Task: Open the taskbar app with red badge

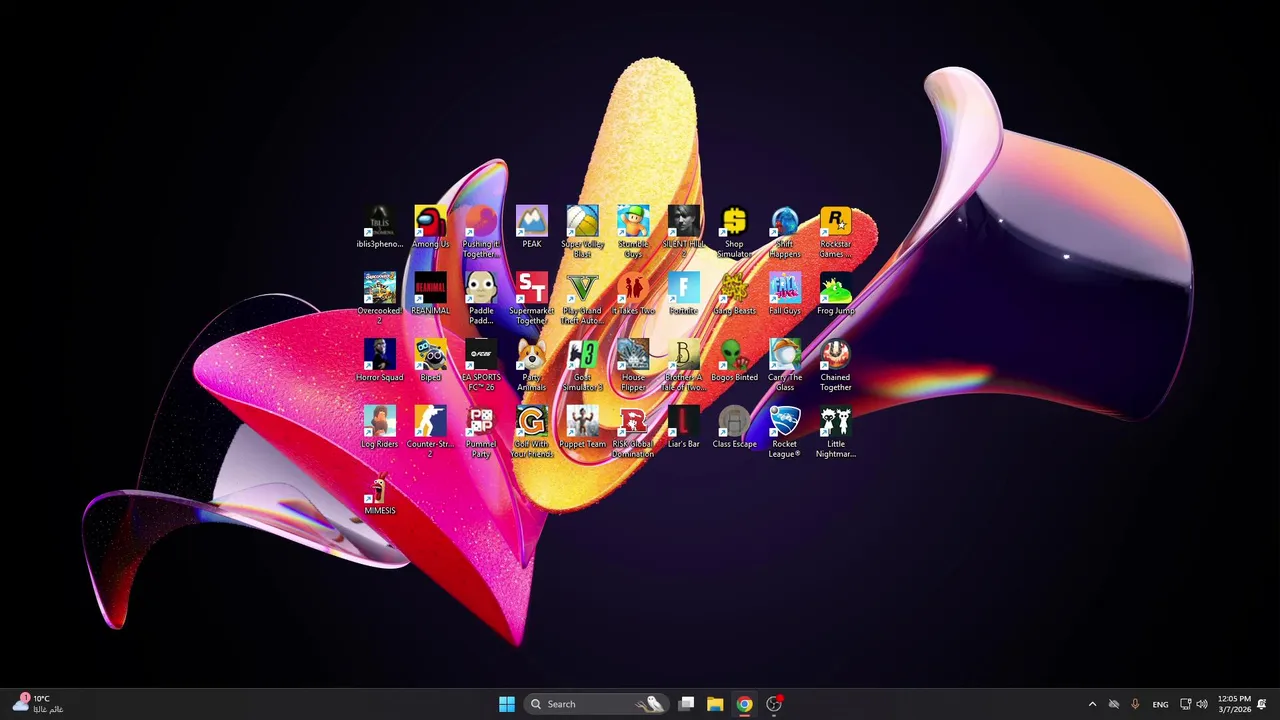Action: pos(774,704)
